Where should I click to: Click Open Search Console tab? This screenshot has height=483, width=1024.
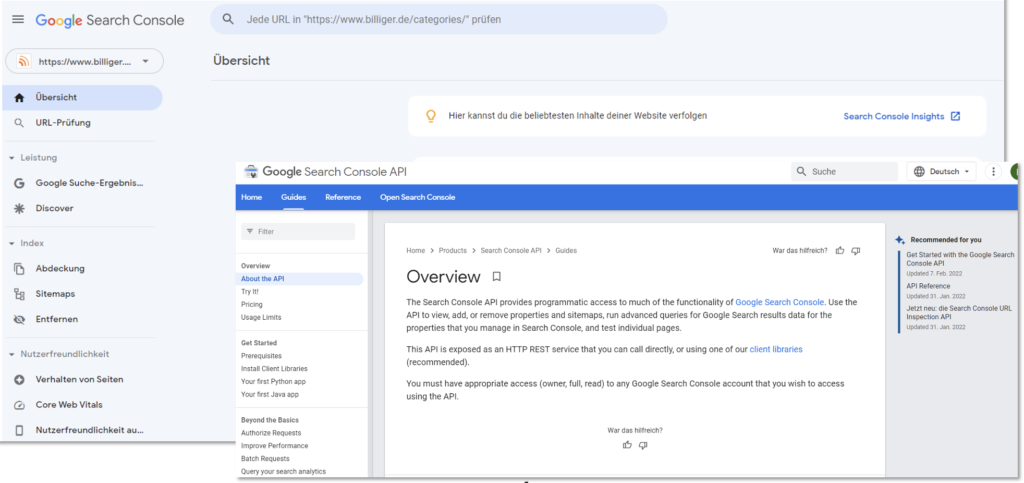(x=417, y=197)
